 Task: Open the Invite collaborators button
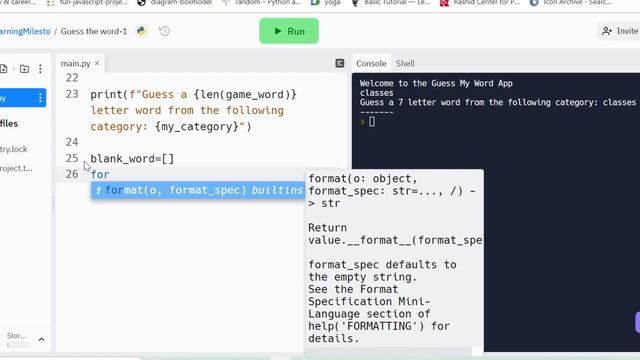click(x=620, y=31)
